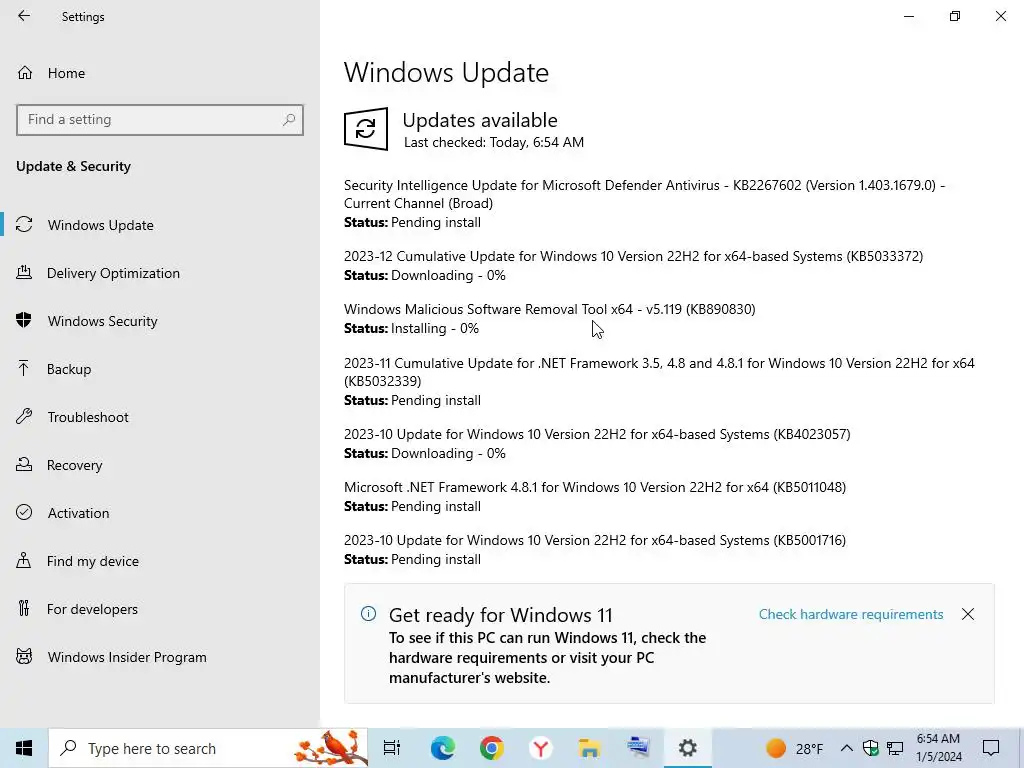Click the Last checked: Today, 6:54 AM text
The image size is (1024, 768).
click(x=494, y=142)
